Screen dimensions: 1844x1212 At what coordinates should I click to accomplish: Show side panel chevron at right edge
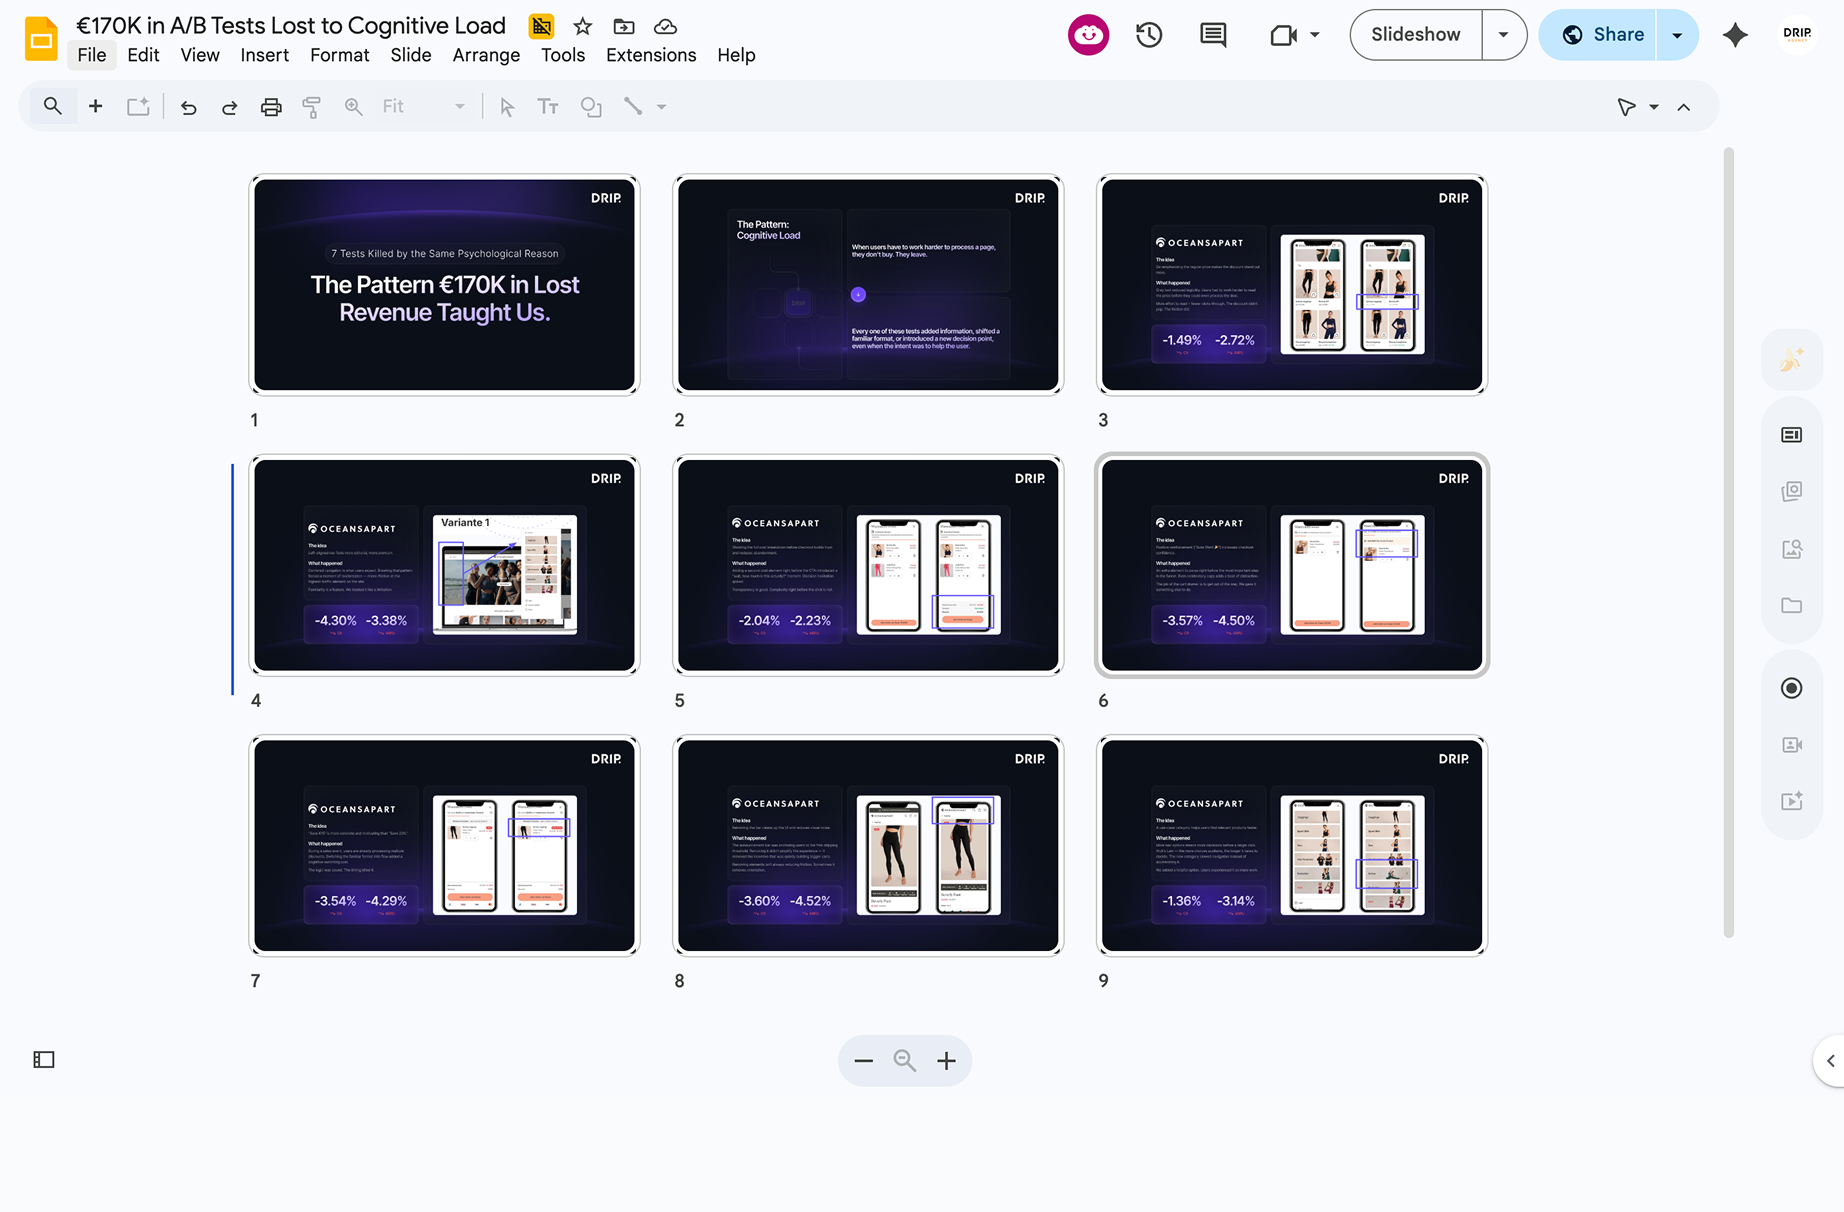click(x=1830, y=1061)
